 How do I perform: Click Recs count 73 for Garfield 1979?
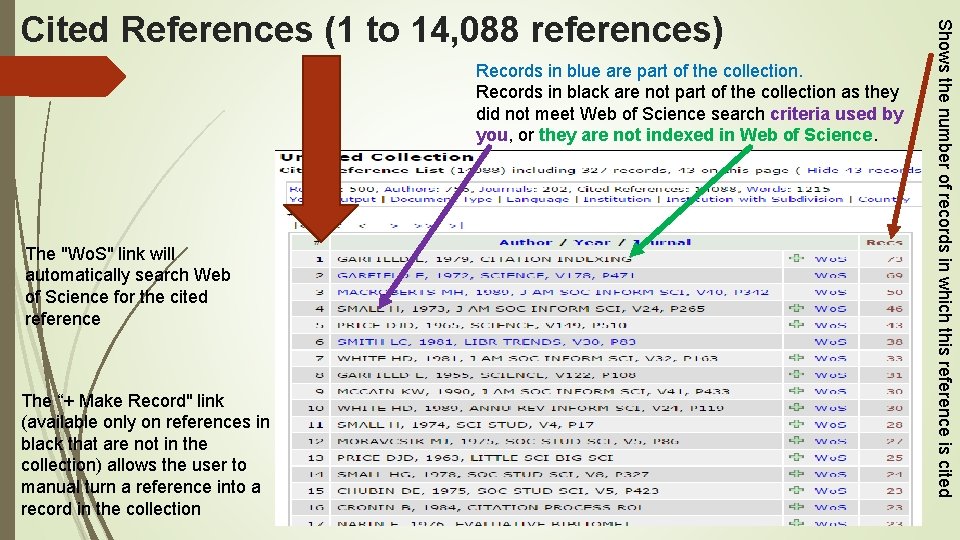(x=894, y=259)
